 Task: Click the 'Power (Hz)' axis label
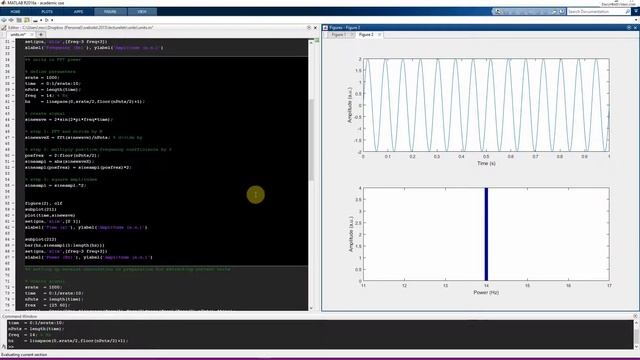coord(486,292)
